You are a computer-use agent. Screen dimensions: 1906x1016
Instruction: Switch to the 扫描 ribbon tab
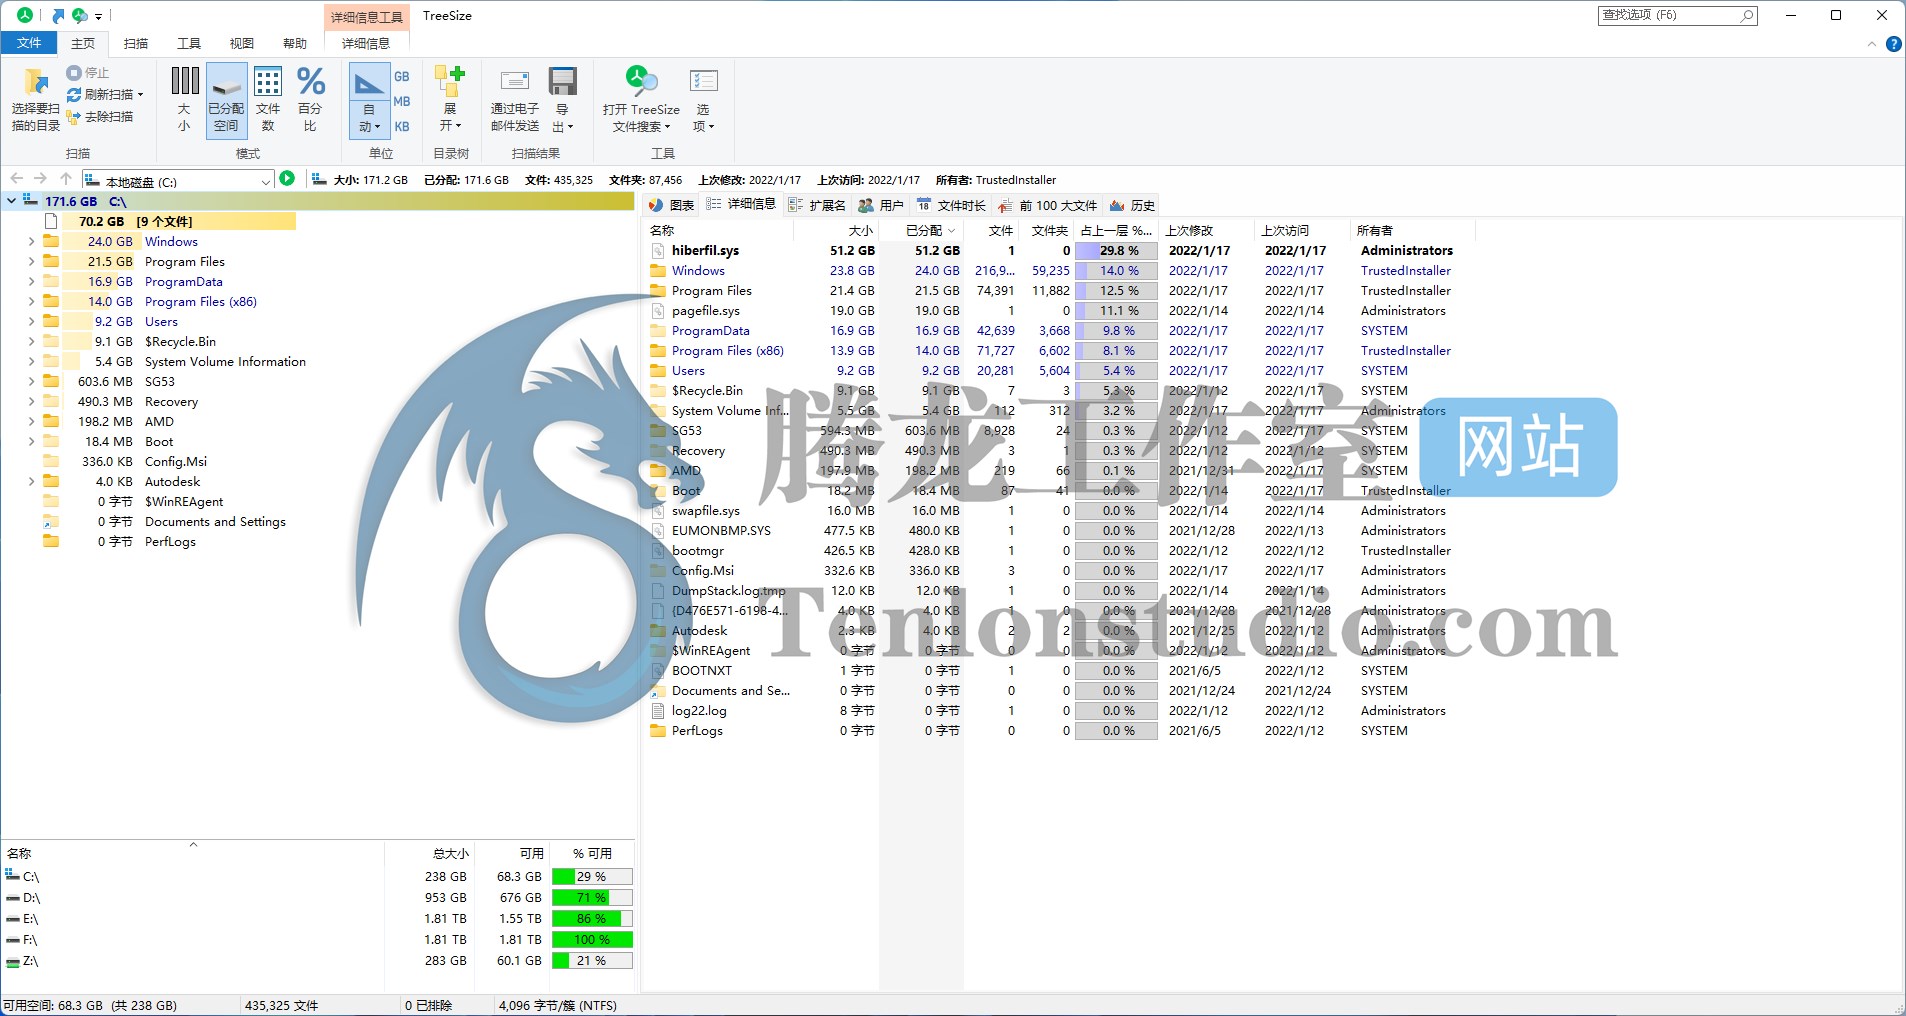[136, 43]
